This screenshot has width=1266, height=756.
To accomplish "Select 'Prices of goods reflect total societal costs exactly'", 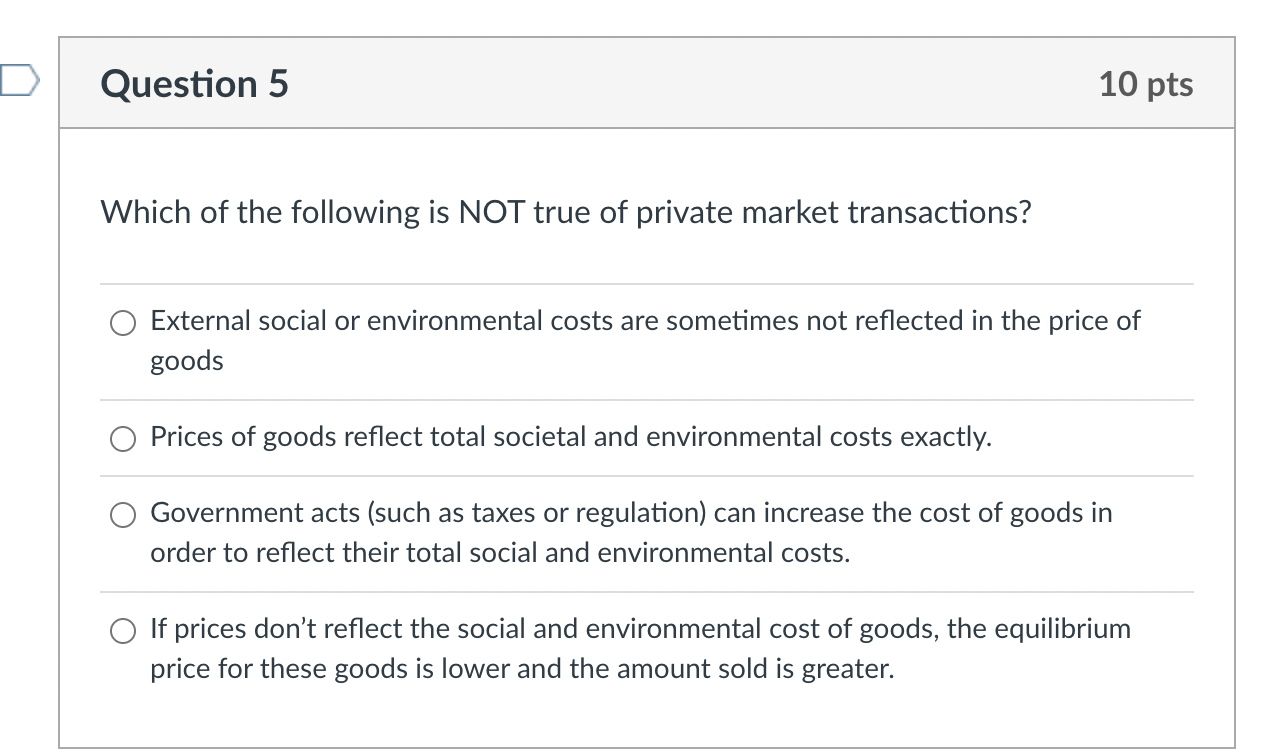I will 122,438.
